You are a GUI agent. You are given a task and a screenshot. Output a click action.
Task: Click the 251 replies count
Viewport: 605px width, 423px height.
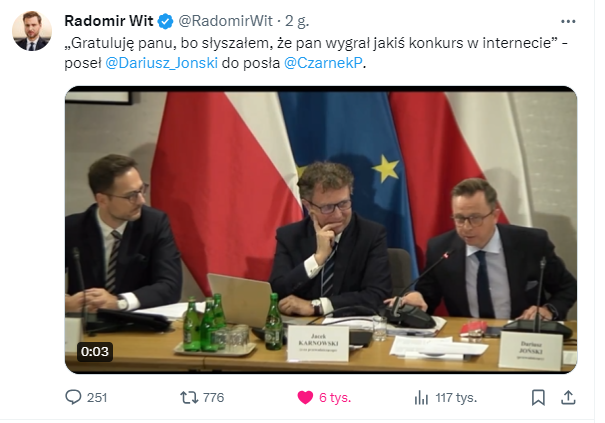[97, 398]
